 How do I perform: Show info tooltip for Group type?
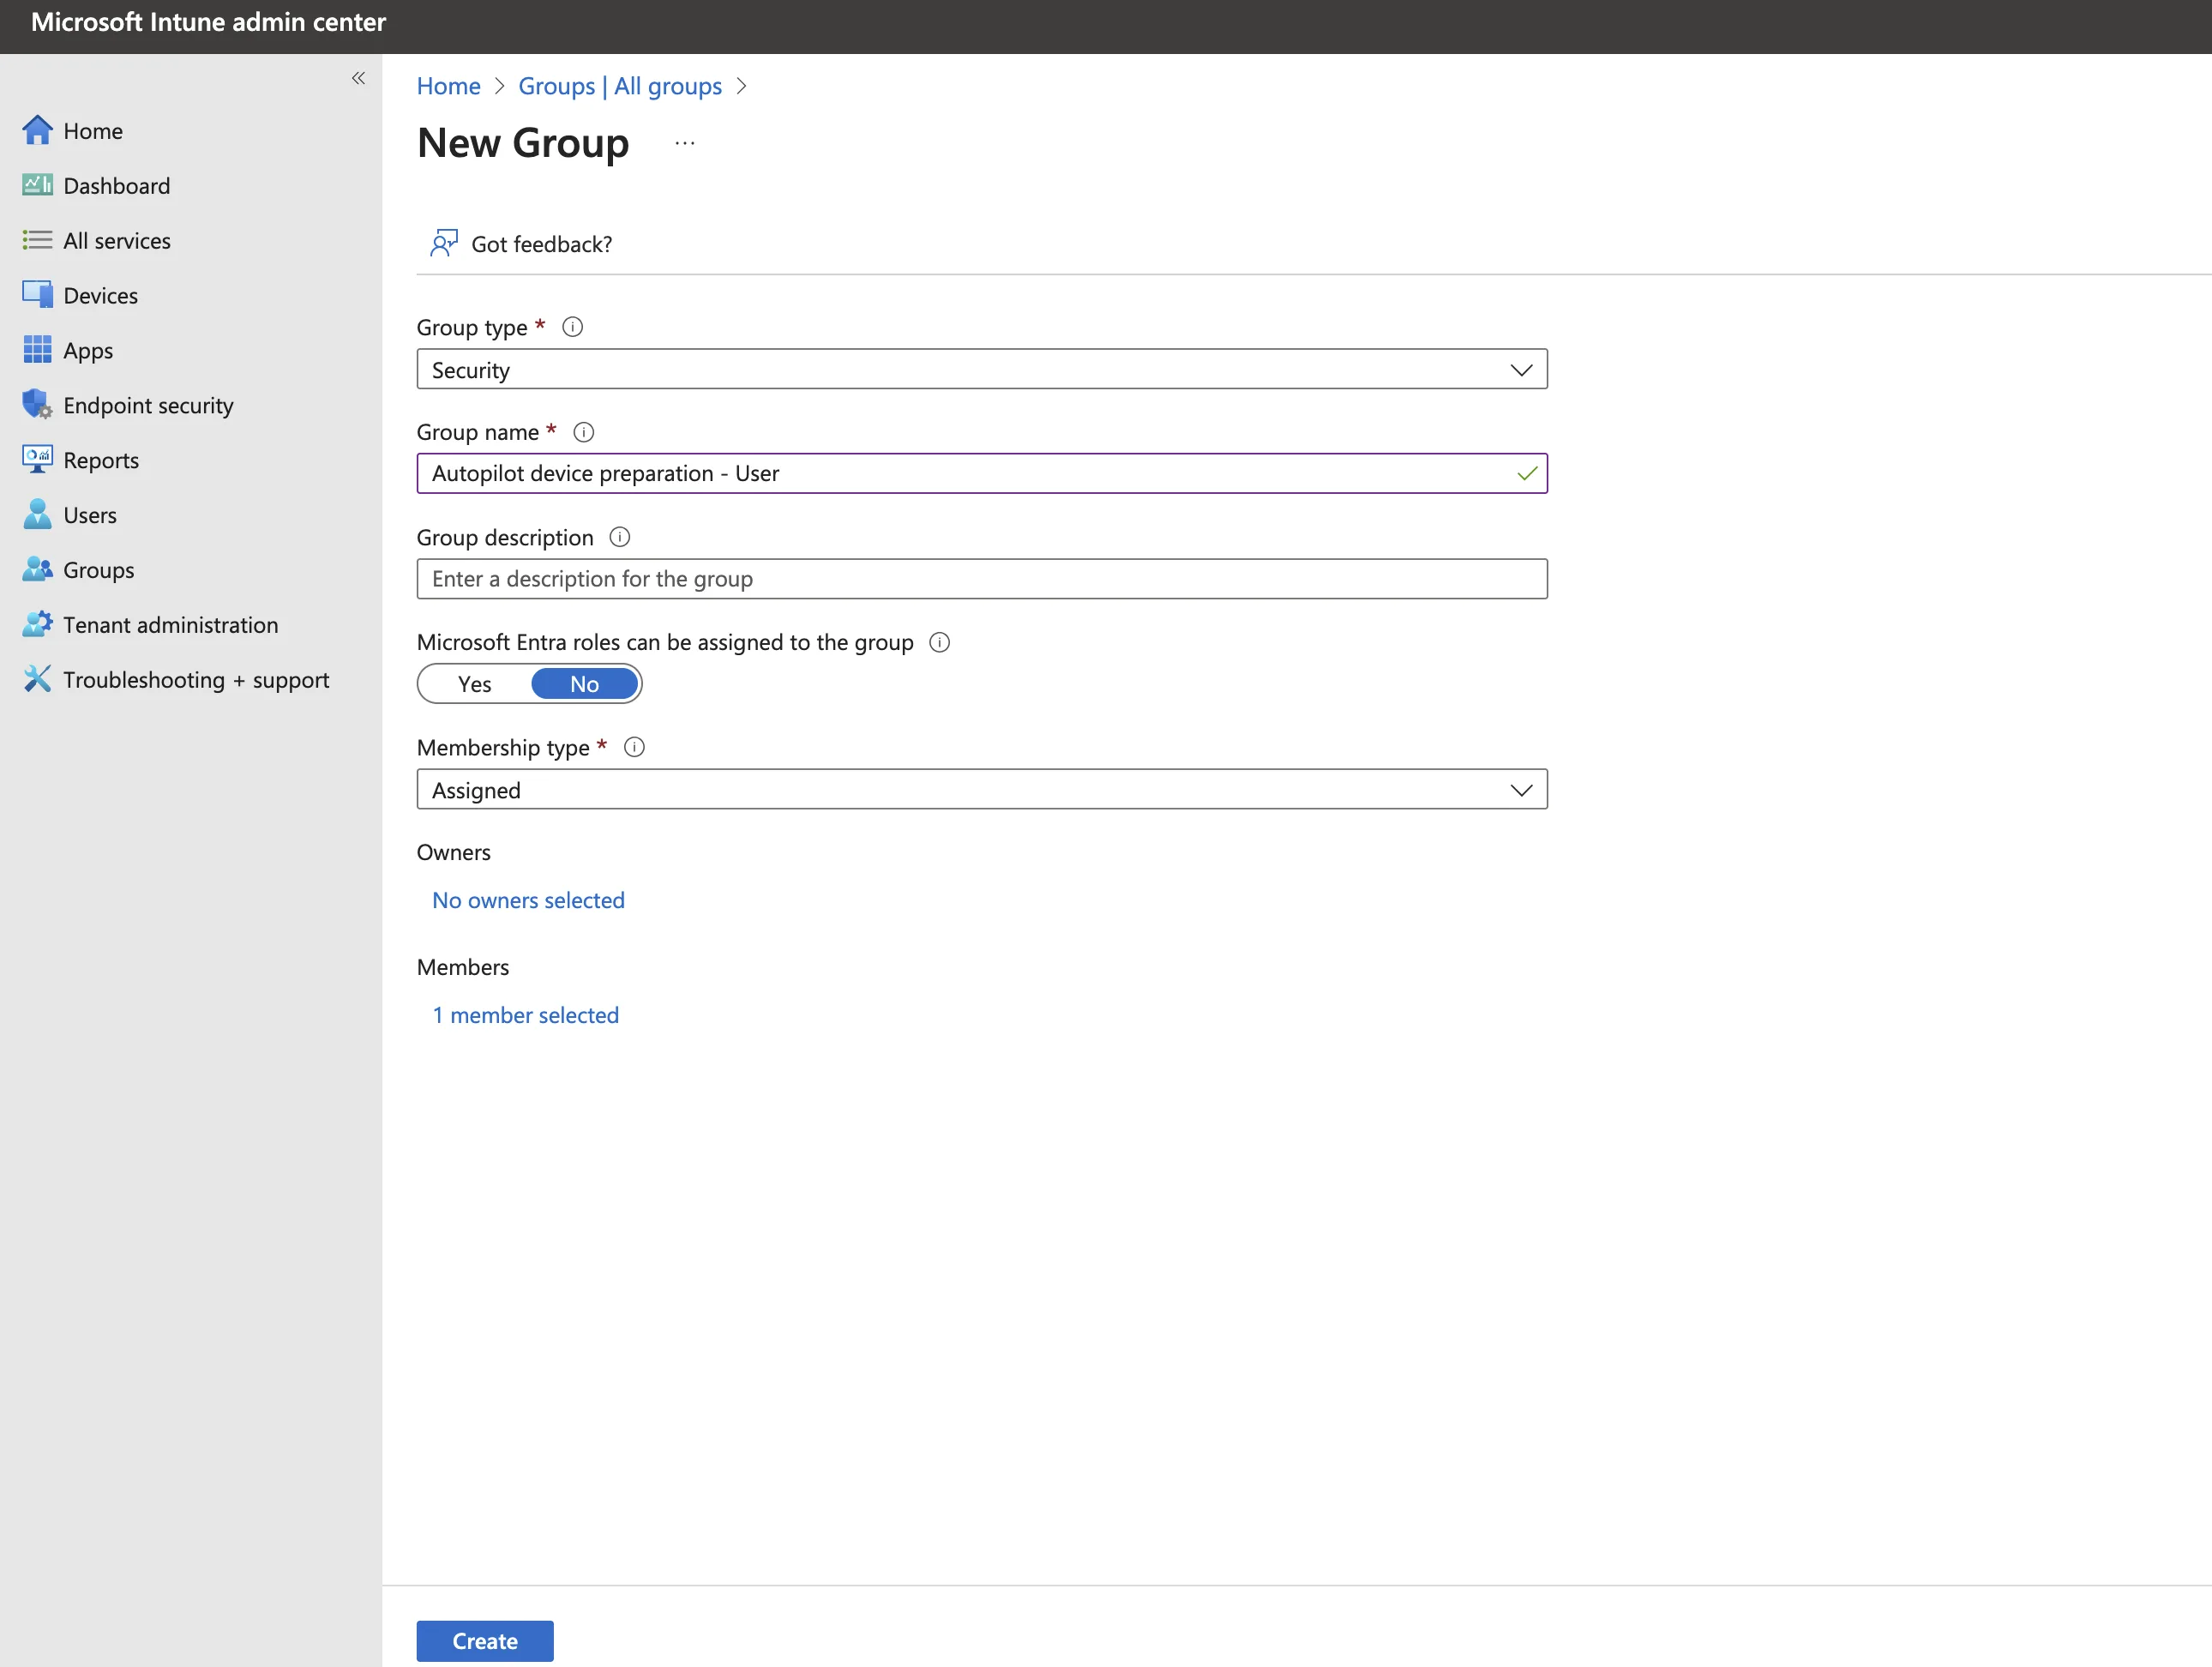tap(572, 327)
